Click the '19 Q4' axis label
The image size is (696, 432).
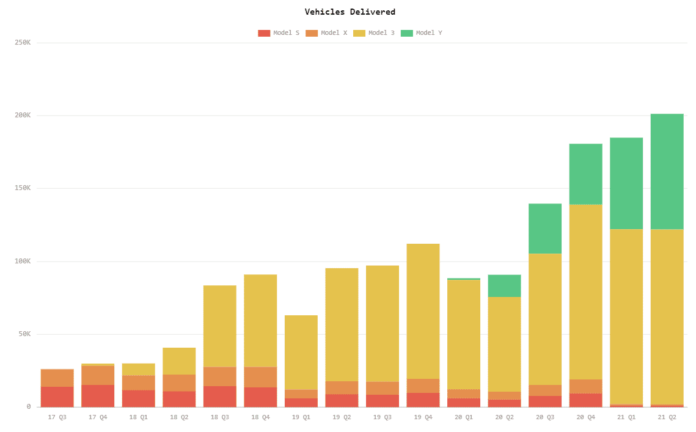click(423, 417)
